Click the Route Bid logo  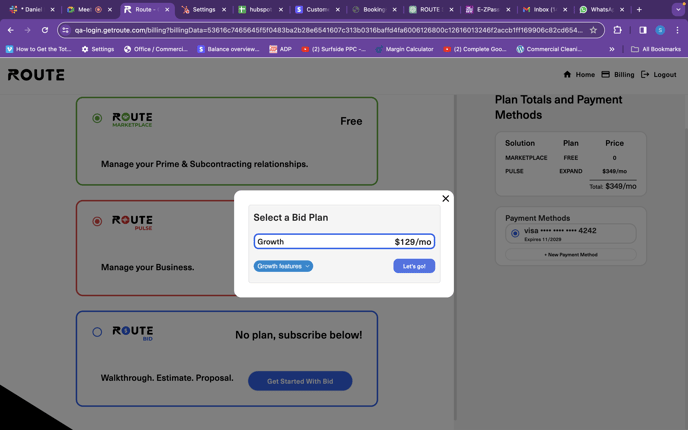[133, 333]
